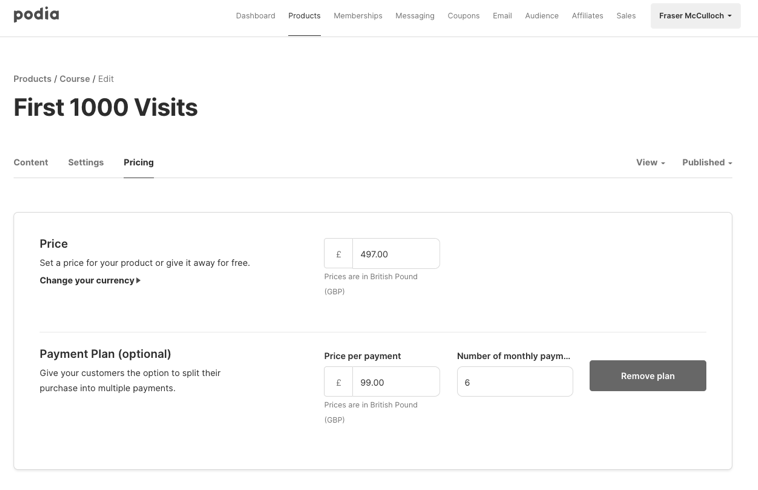Open Audience page

point(541,16)
